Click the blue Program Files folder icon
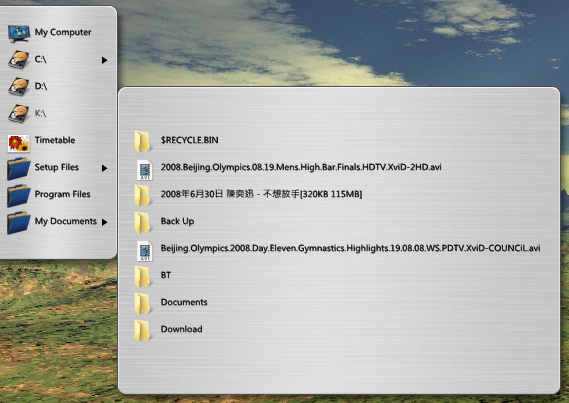The height and width of the screenshot is (403, 569). tap(19, 195)
